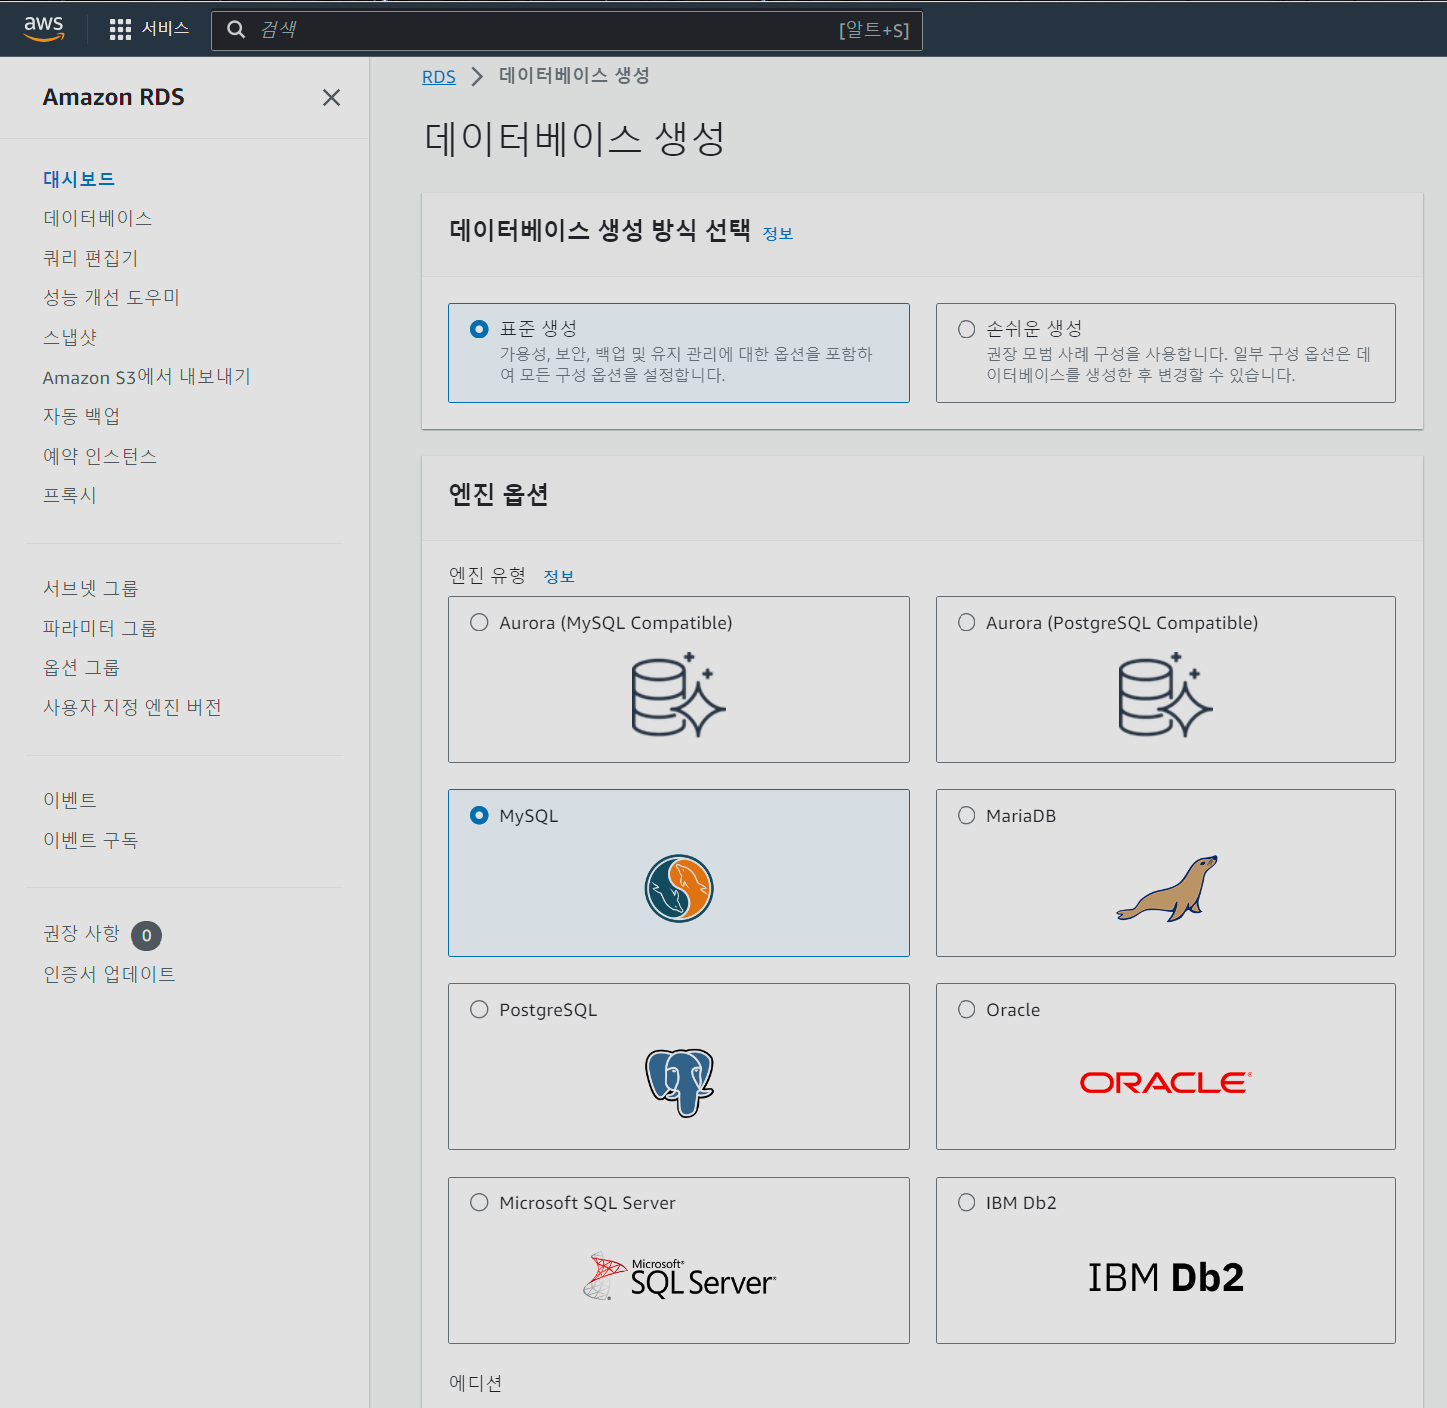Click the MariaDB seal logo
The width and height of the screenshot is (1447, 1408).
pyautogui.click(x=1167, y=888)
